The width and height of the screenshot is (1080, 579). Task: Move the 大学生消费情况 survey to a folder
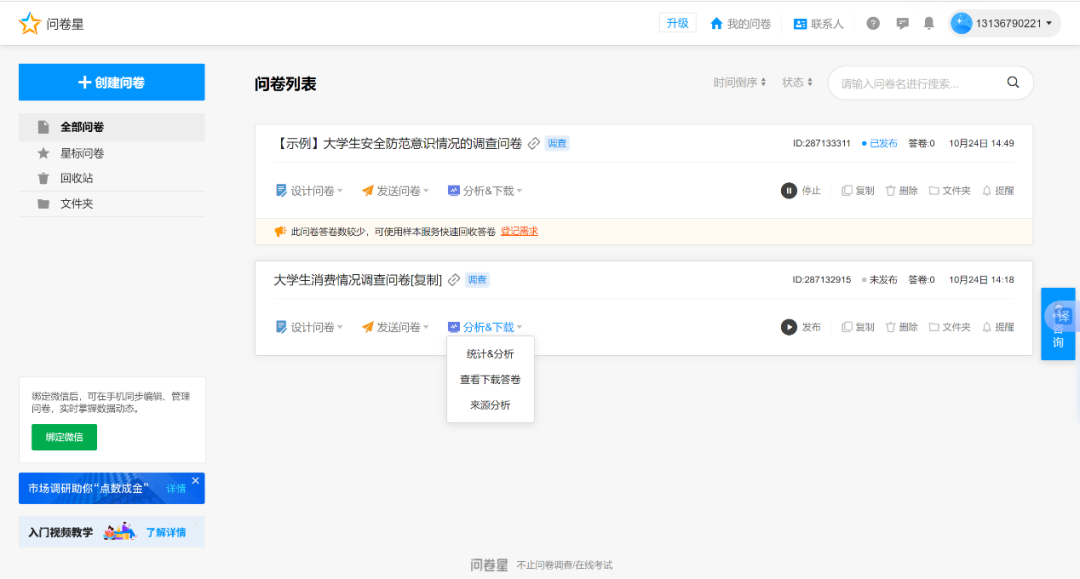tap(949, 327)
